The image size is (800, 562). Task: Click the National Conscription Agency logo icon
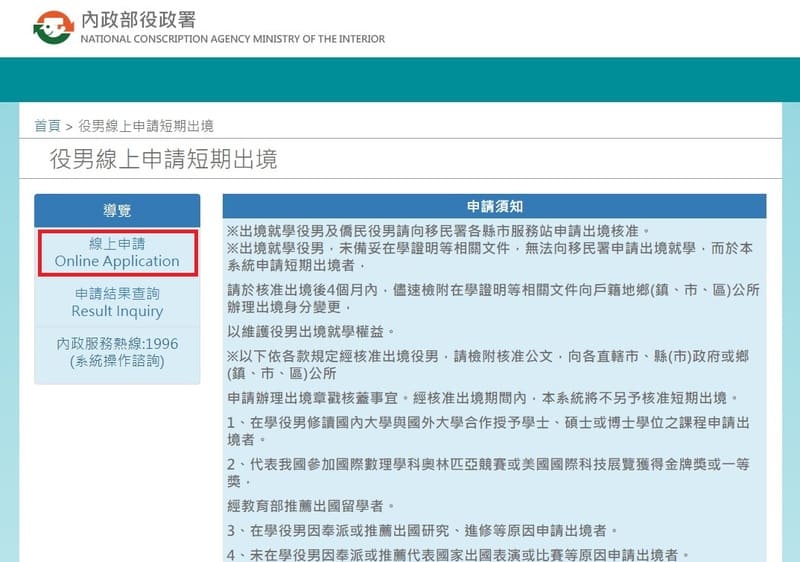click(54, 28)
